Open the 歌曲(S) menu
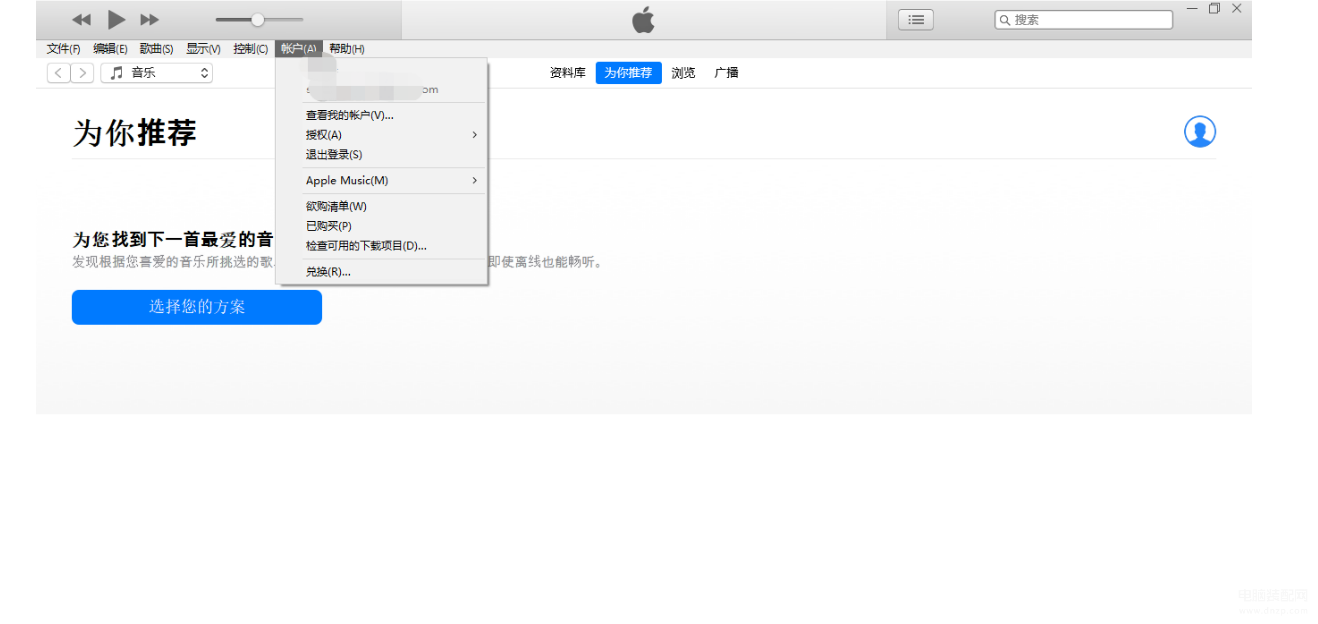Image resolution: width=1318 pixels, height=624 pixels. pos(156,49)
